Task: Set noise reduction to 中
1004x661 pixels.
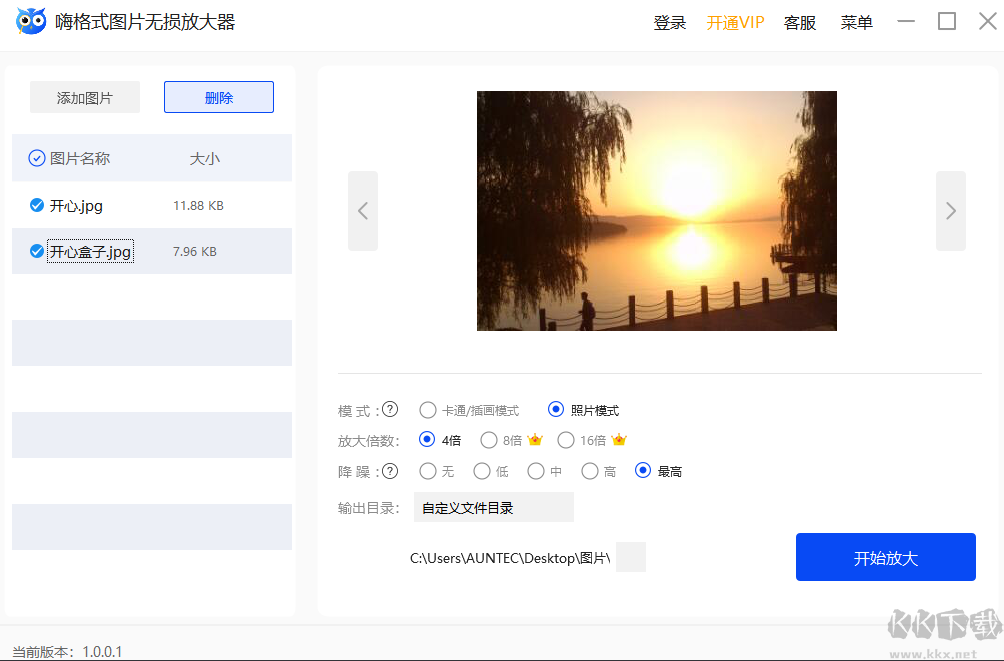Action: tap(536, 470)
